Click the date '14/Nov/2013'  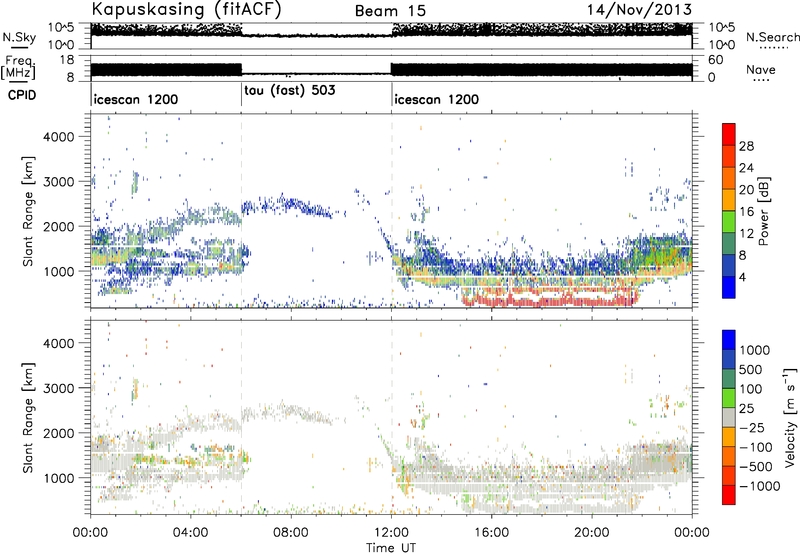(639, 10)
